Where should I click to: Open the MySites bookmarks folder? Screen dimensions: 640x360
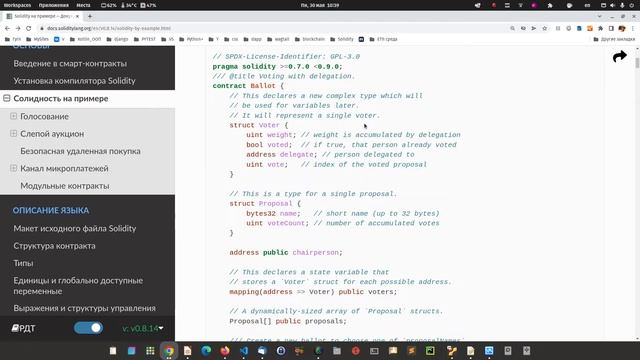pos(37,39)
